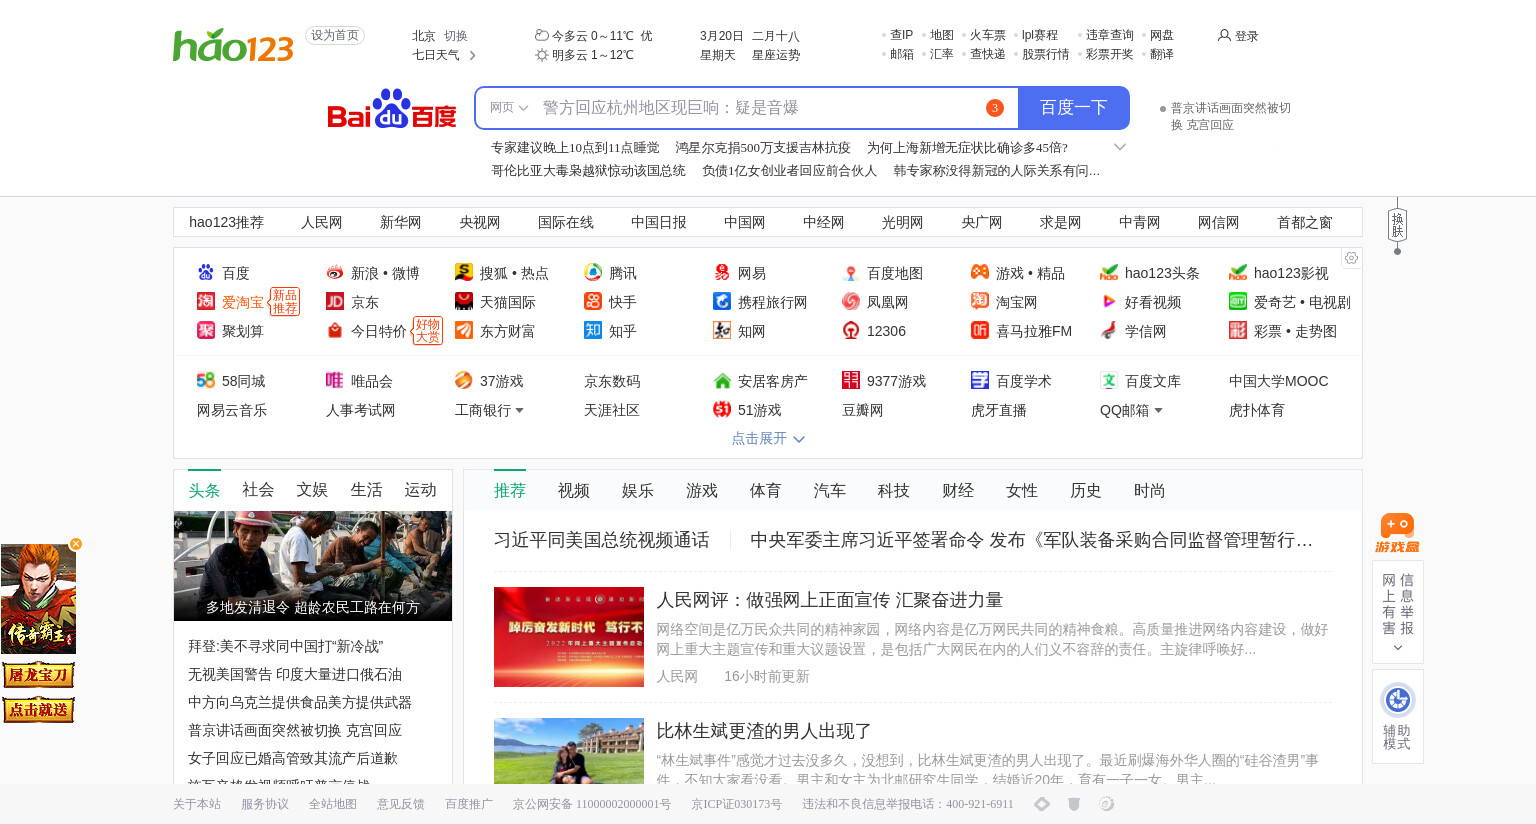
Task: Expand the 七日天气 forecast arrow
Action: 473,56
